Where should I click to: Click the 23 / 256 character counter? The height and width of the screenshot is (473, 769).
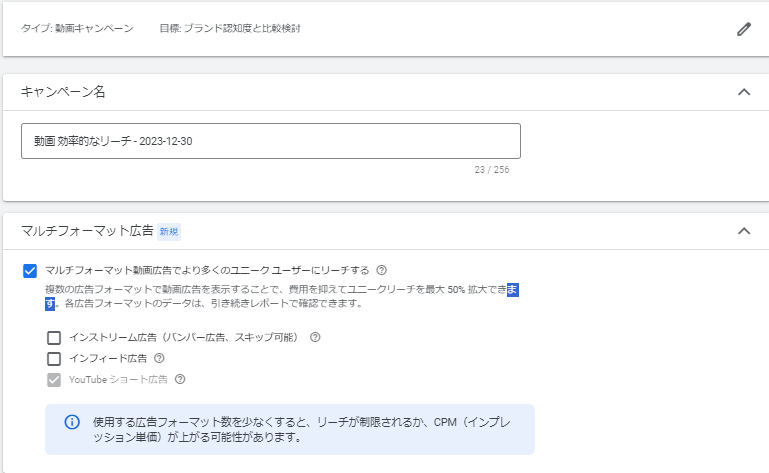[492, 170]
